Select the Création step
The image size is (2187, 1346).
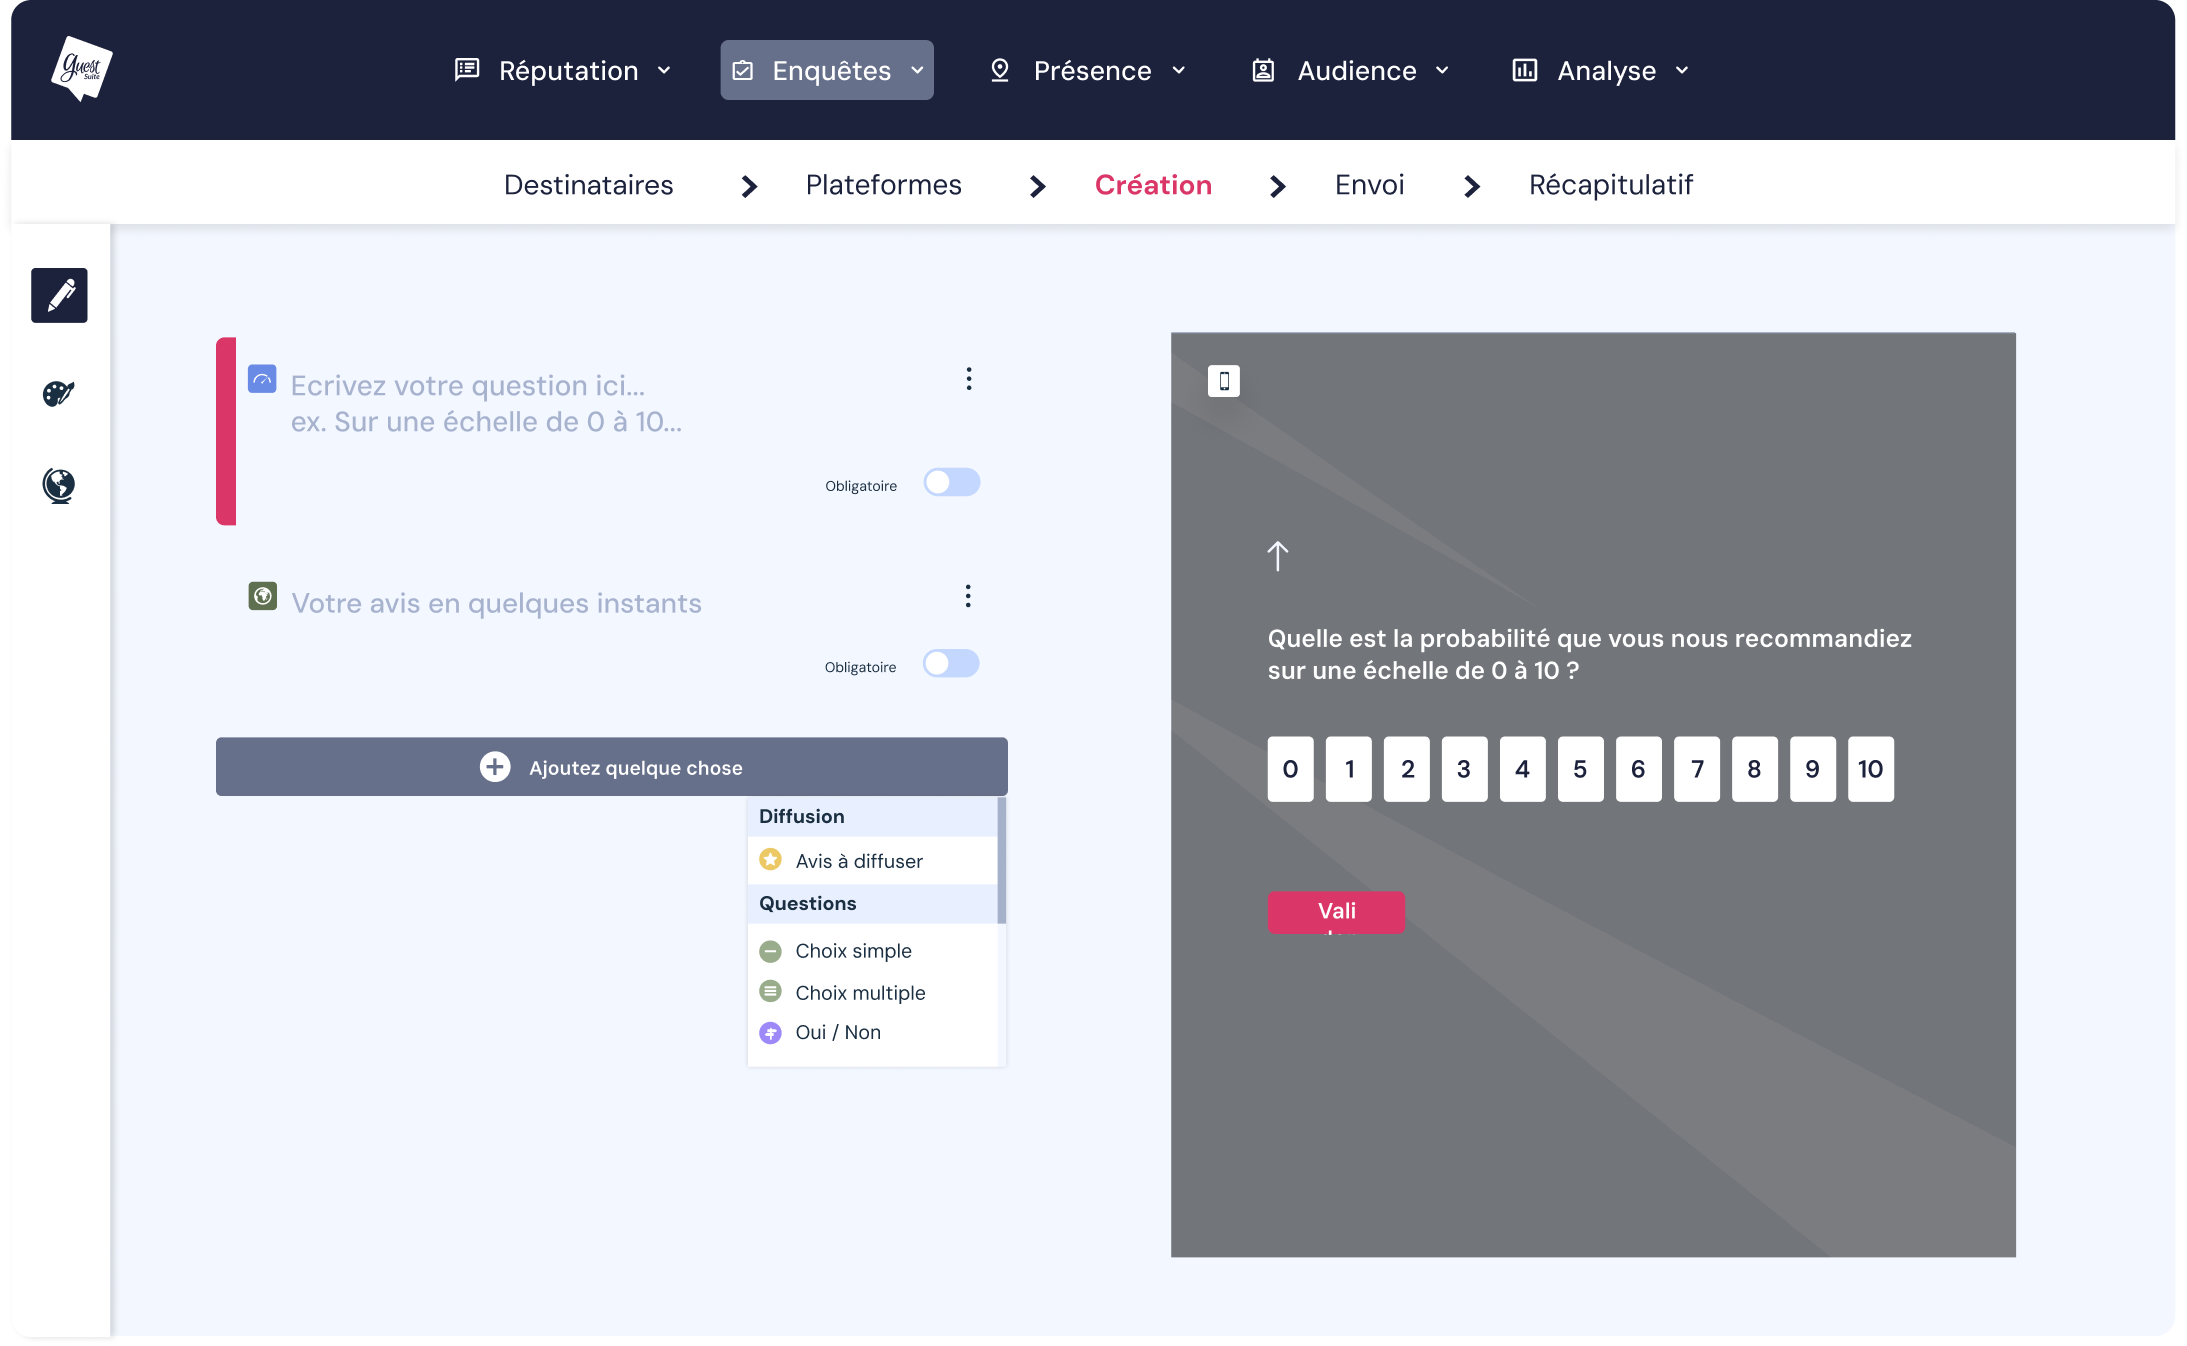point(1153,185)
